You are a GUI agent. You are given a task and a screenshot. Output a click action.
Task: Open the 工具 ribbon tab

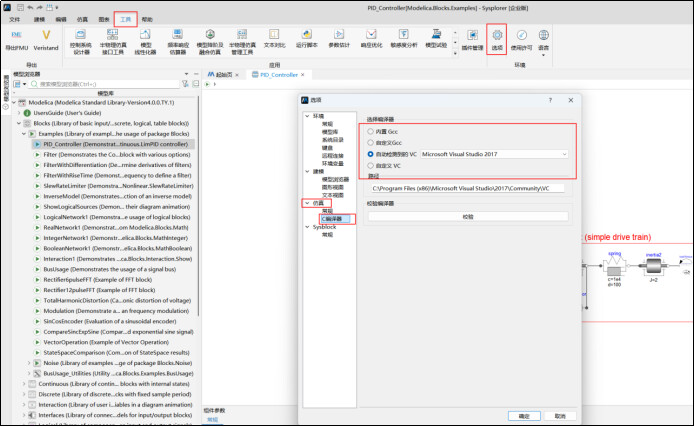126,20
